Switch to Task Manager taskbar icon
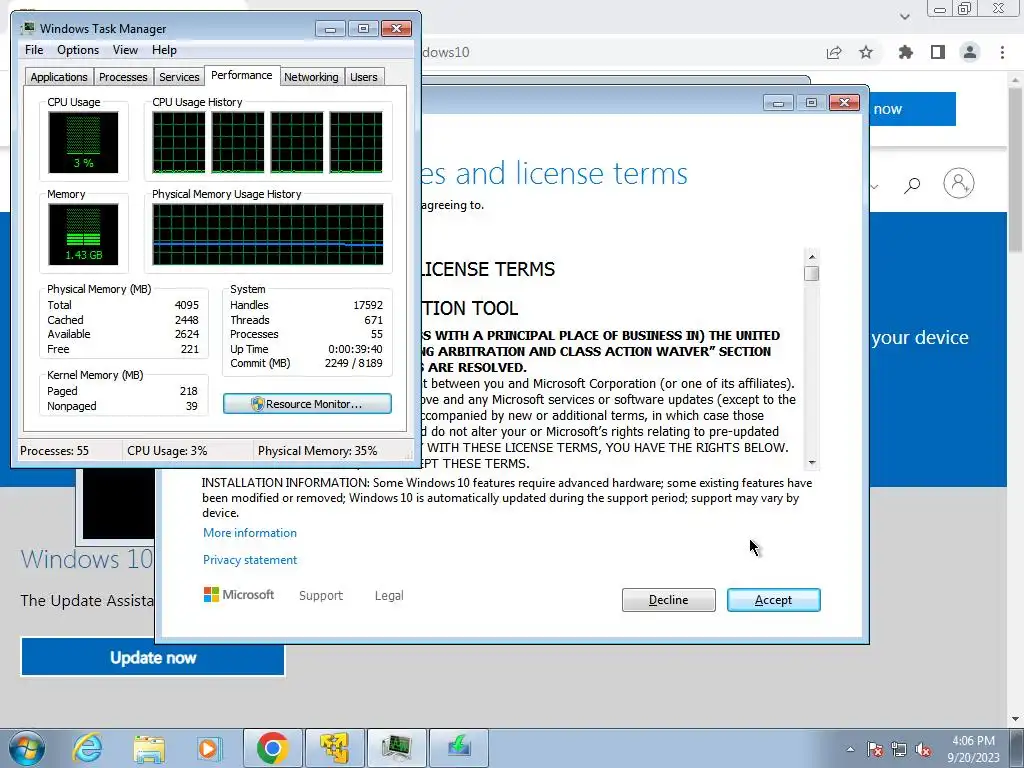 tap(397, 748)
